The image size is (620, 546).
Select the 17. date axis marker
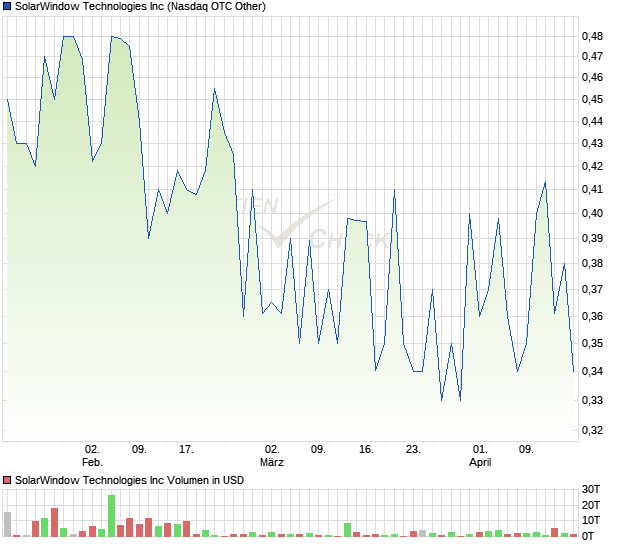point(186,450)
